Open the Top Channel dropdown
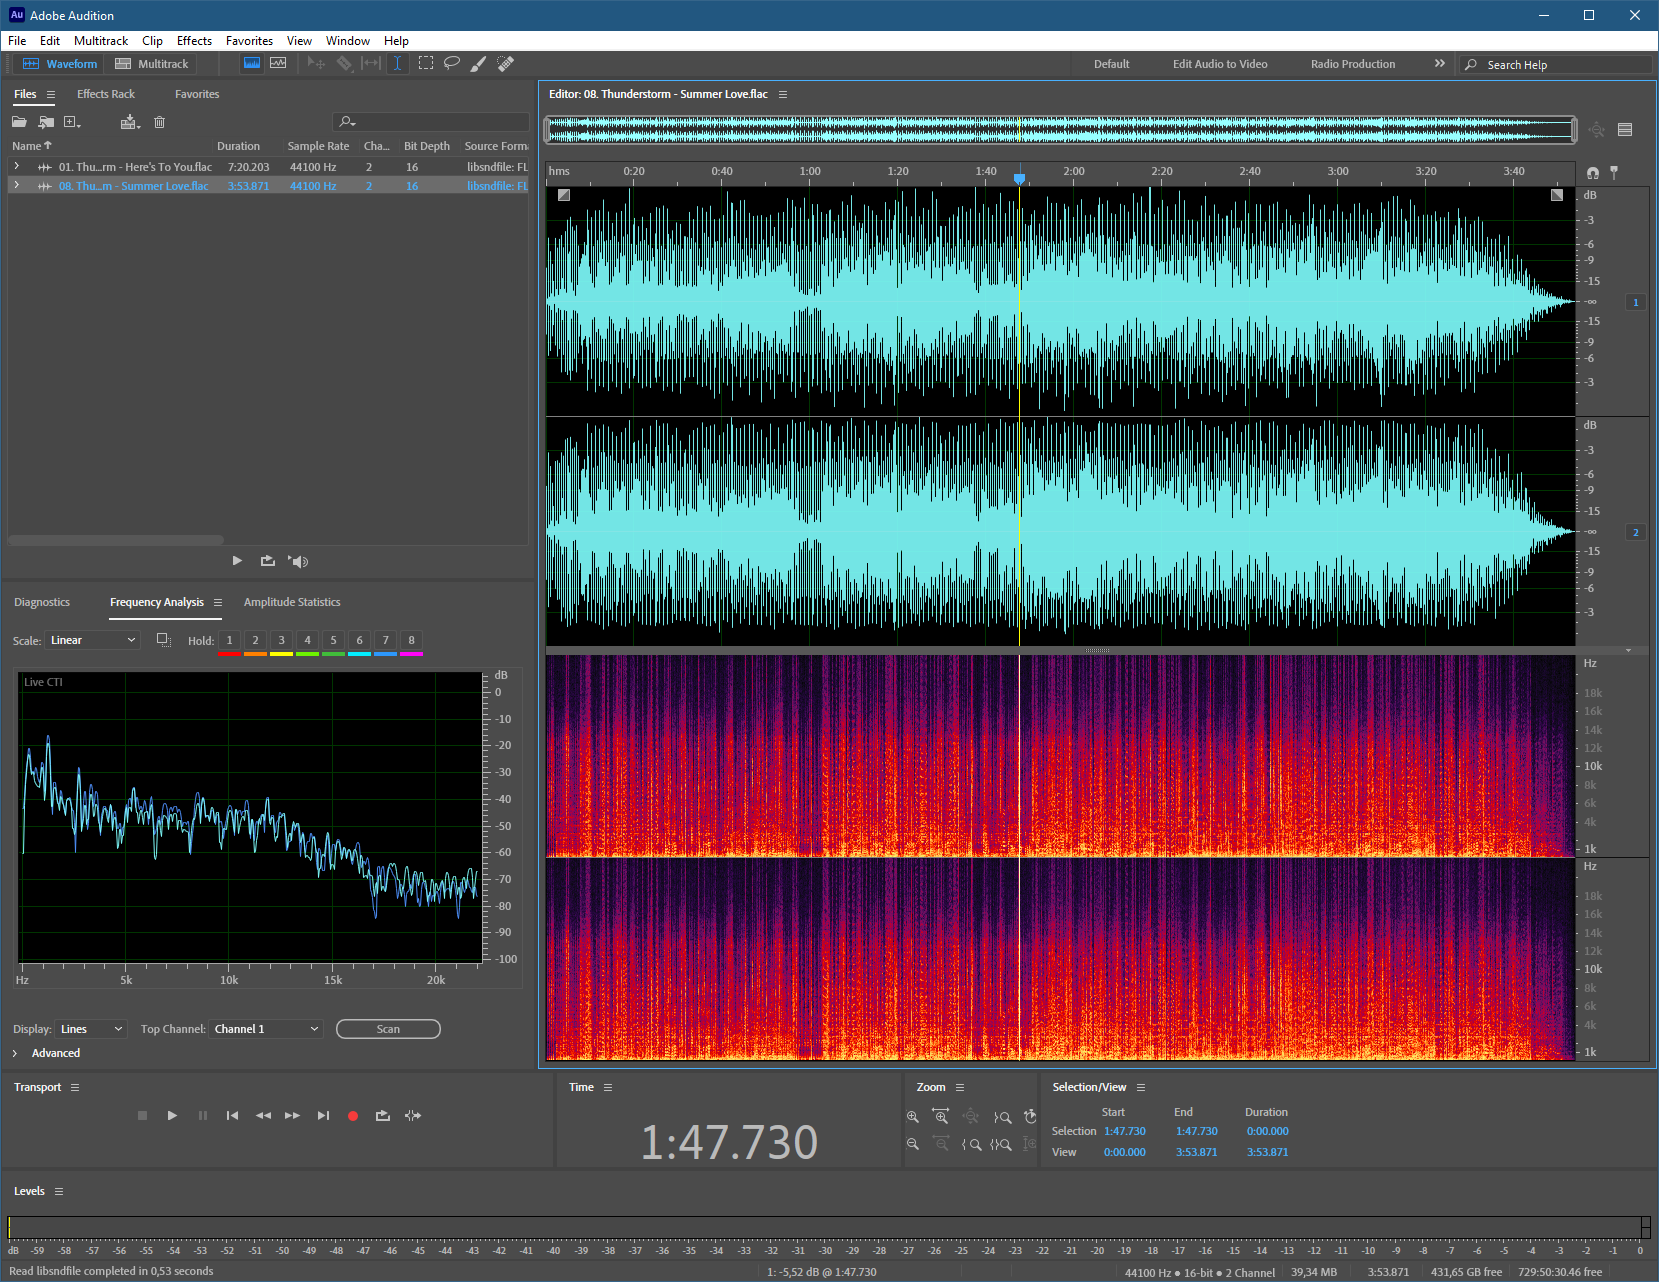Screen dimensions: 1659x1282 click(x=266, y=1029)
